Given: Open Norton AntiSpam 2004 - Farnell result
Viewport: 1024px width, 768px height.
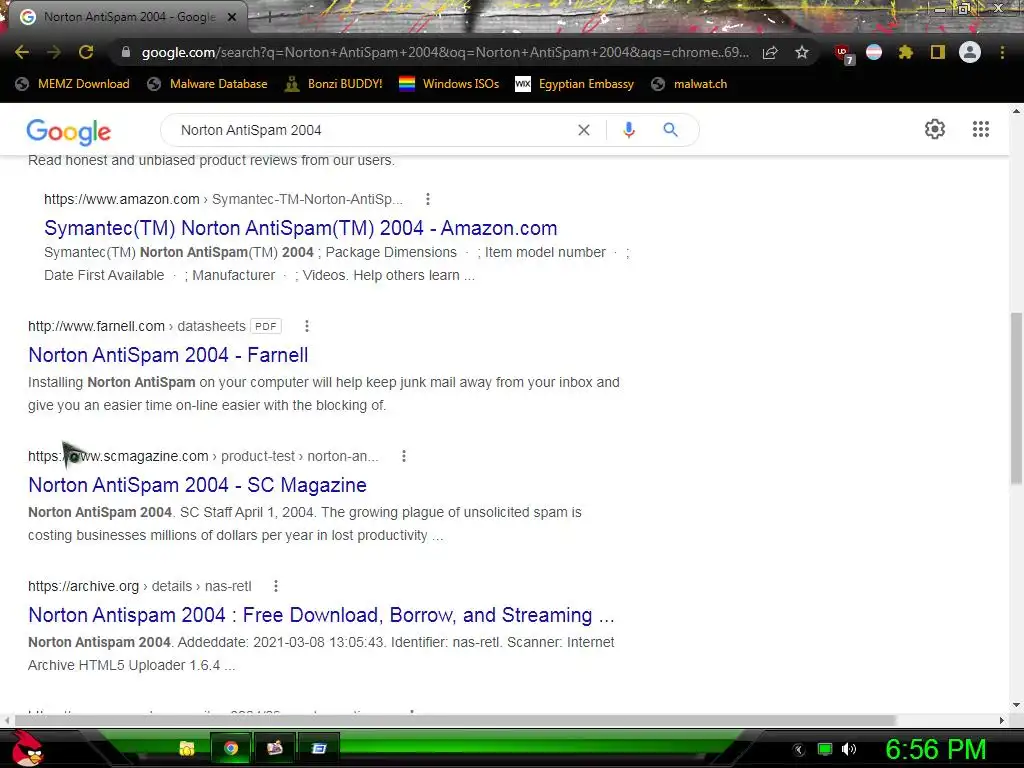Looking at the screenshot, I should click(x=168, y=355).
